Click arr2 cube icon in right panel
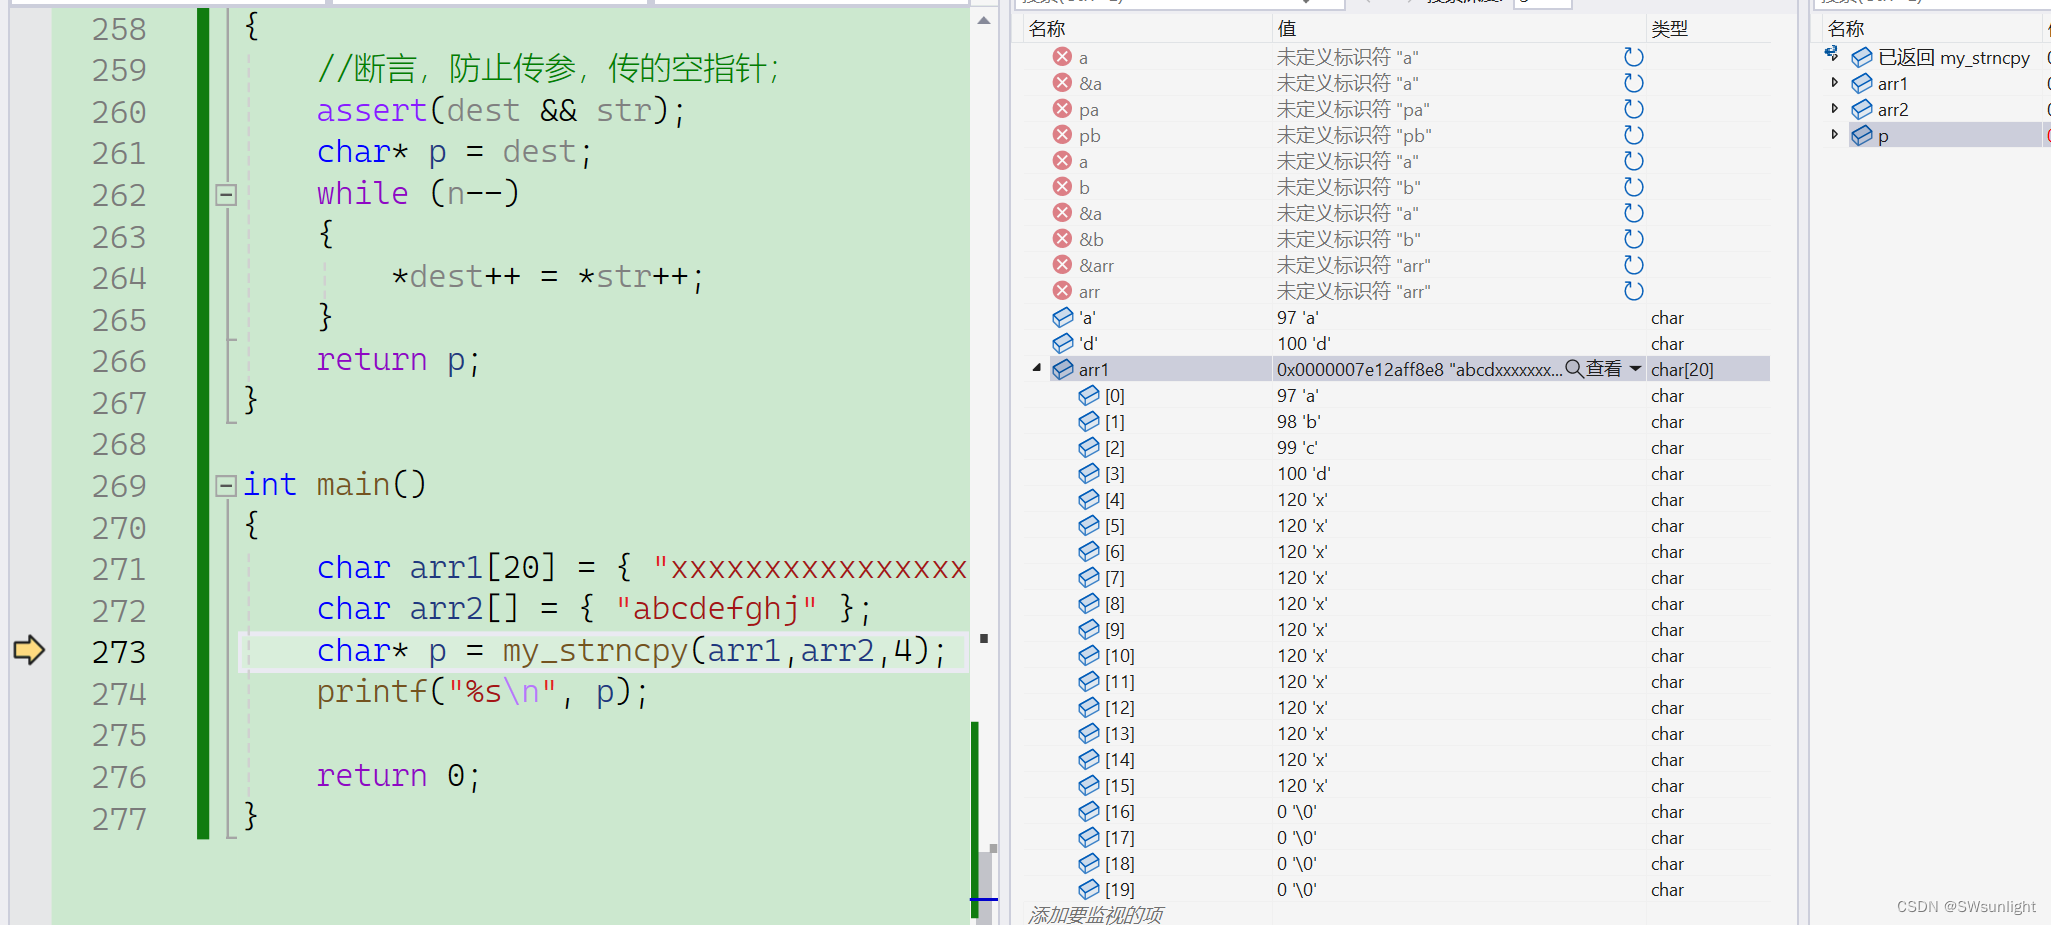Image resolution: width=2051 pixels, height=925 pixels. tap(1861, 109)
